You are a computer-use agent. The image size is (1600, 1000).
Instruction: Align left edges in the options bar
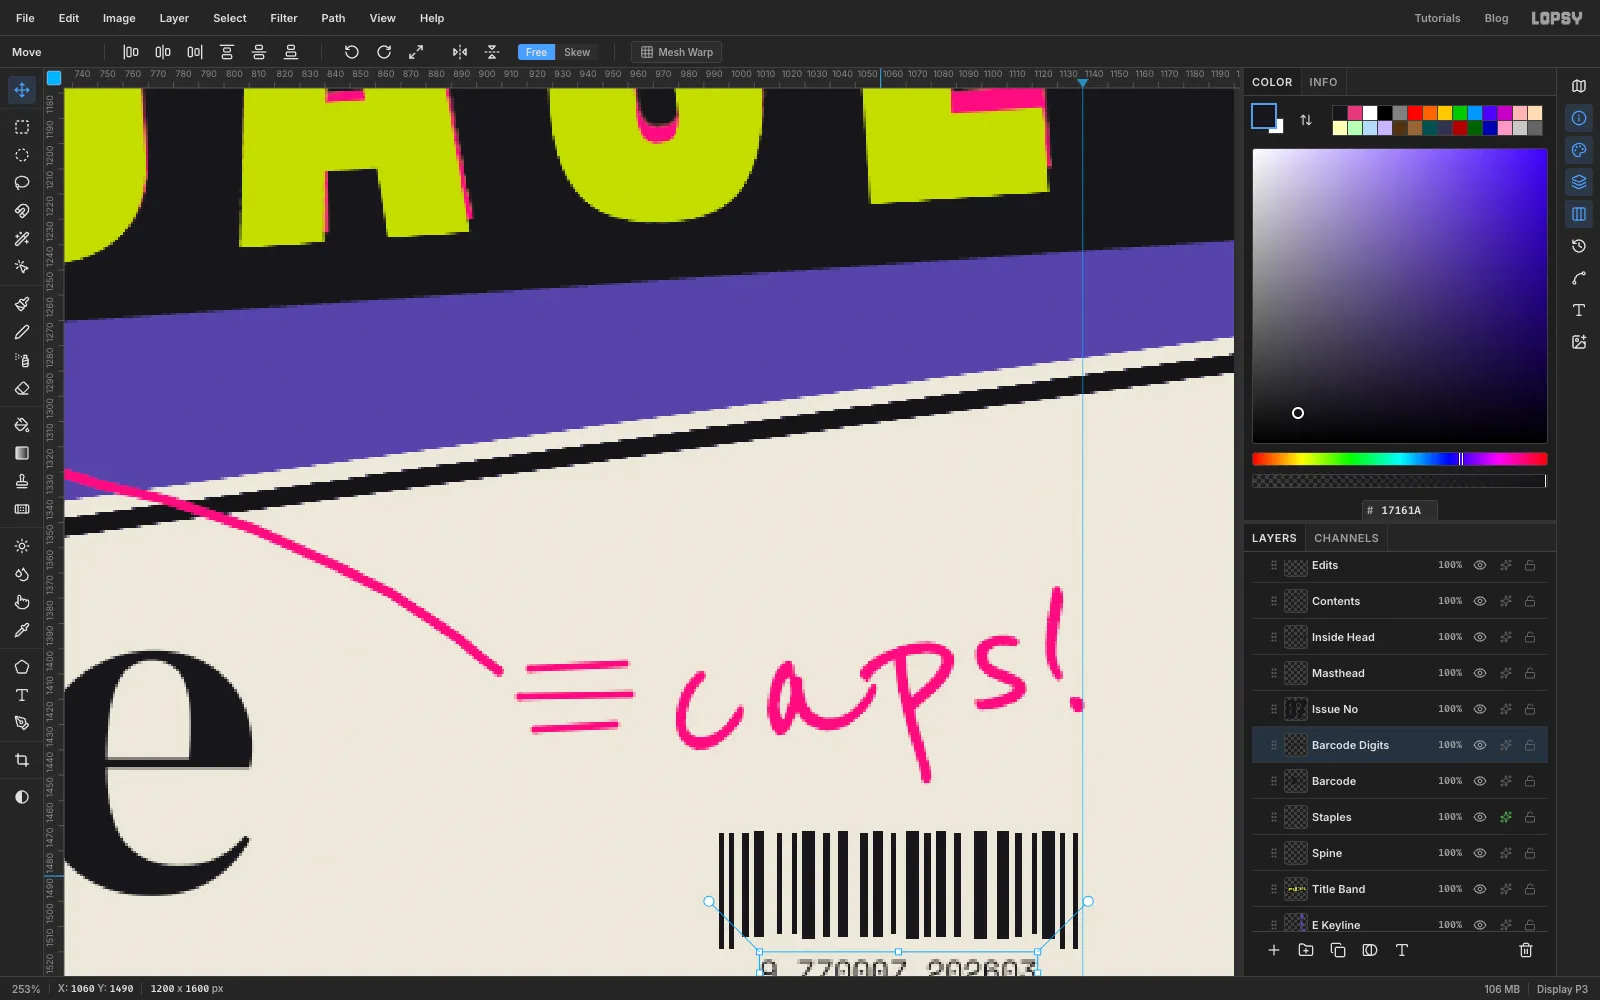131,52
